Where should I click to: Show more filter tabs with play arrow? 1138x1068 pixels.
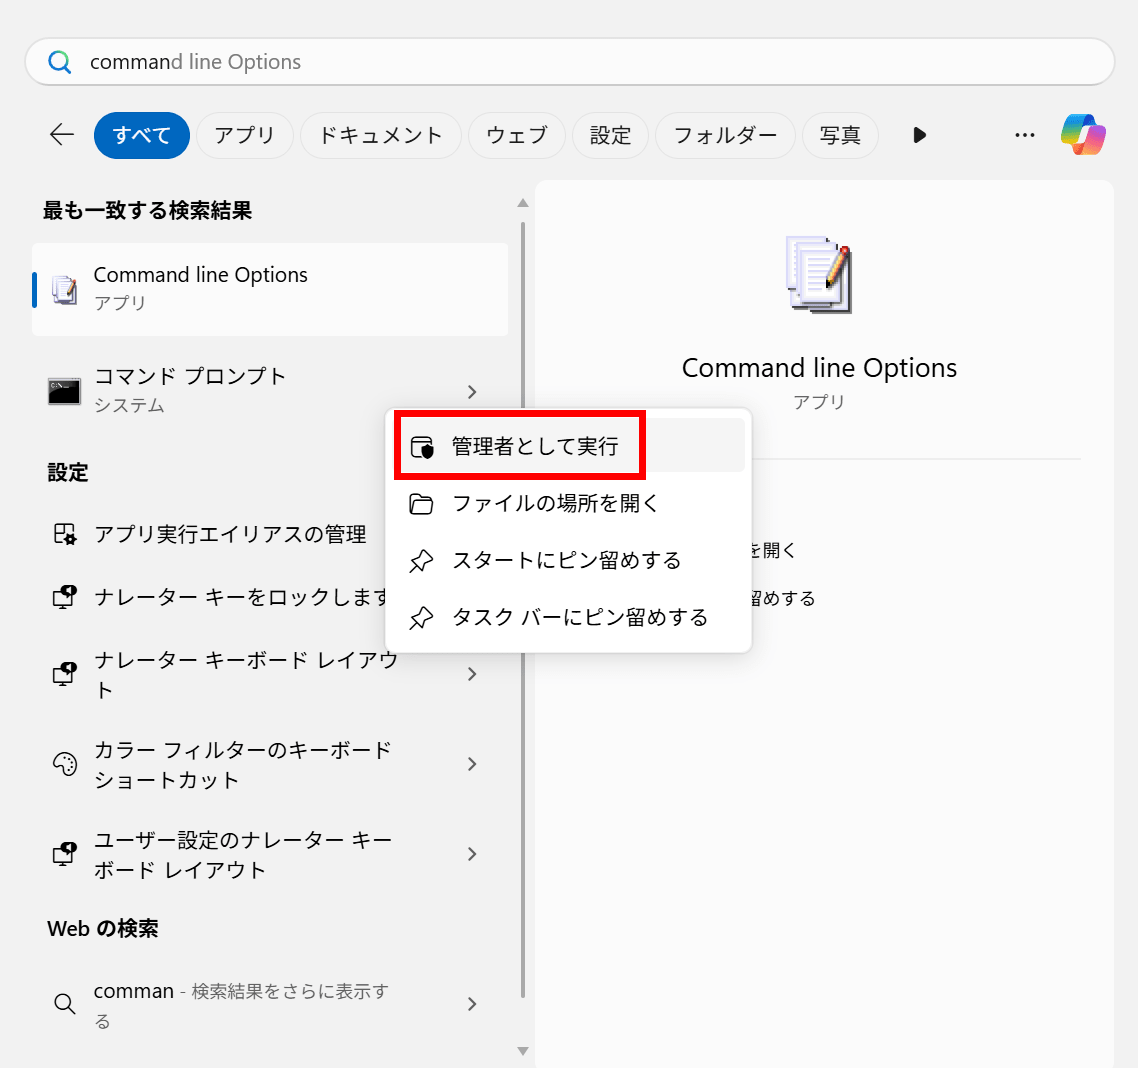click(919, 135)
